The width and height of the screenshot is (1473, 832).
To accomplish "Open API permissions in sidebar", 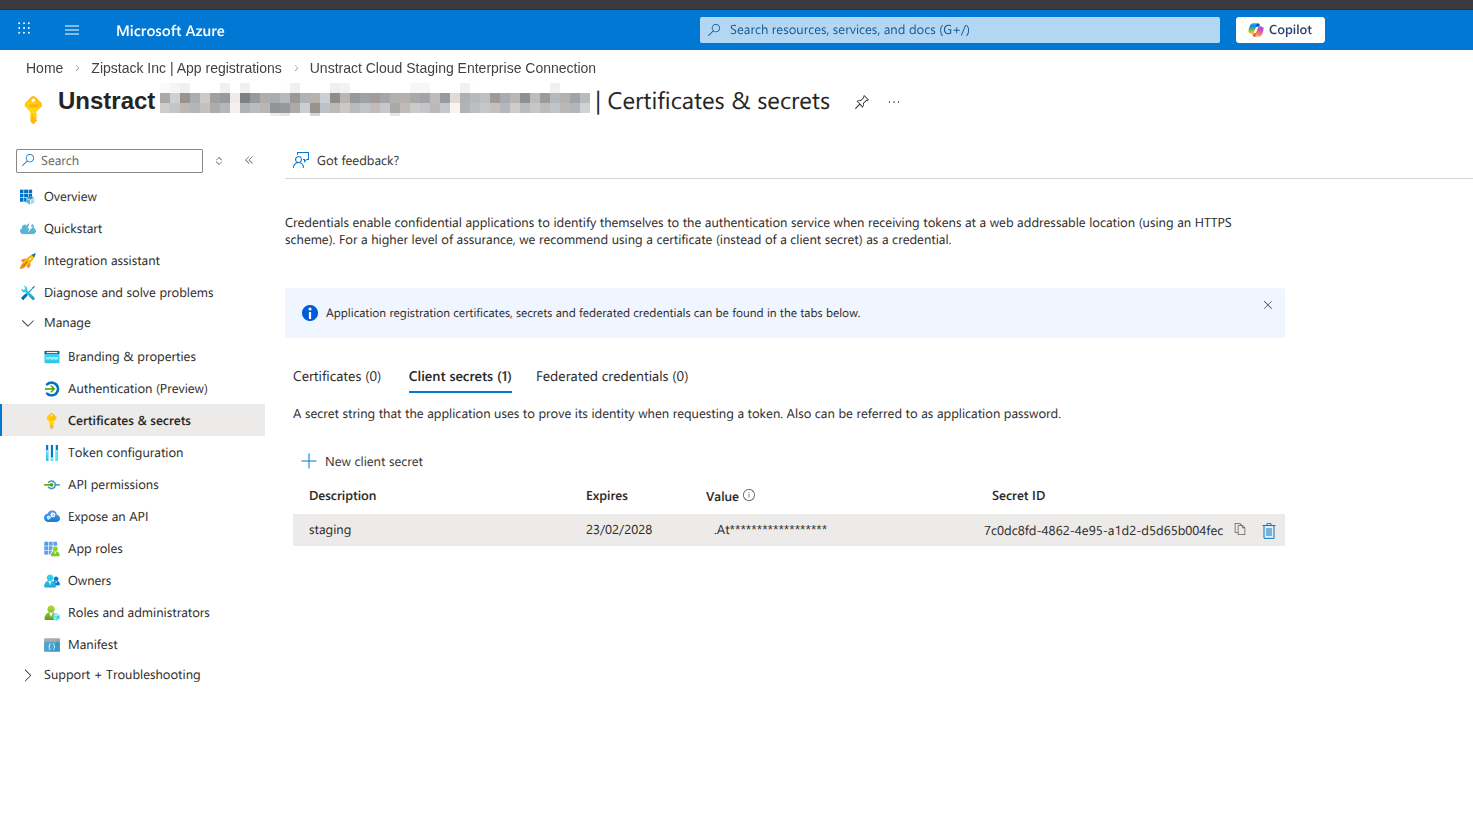I will click(x=113, y=485).
